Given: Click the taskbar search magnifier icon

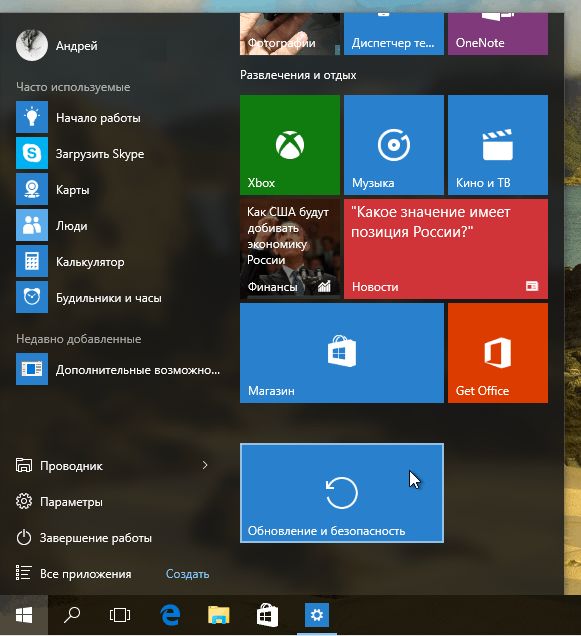Looking at the screenshot, I should (x=72, y=615).
